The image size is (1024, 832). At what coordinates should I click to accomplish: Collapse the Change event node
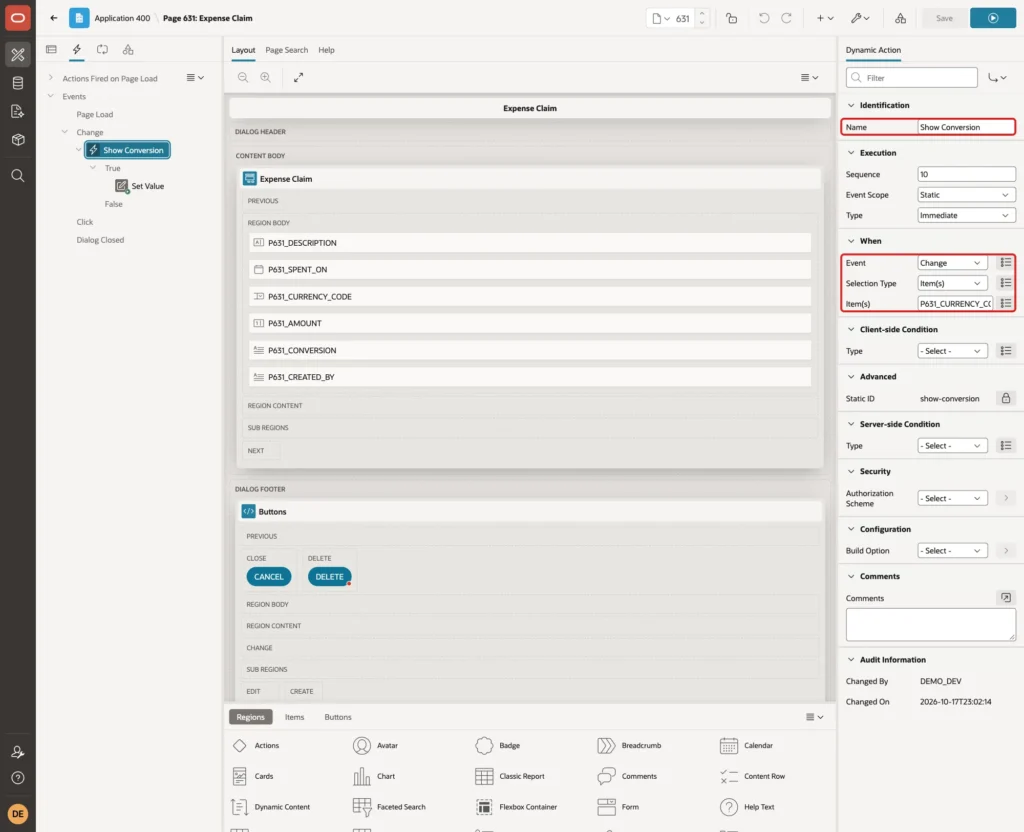point(65,132)
